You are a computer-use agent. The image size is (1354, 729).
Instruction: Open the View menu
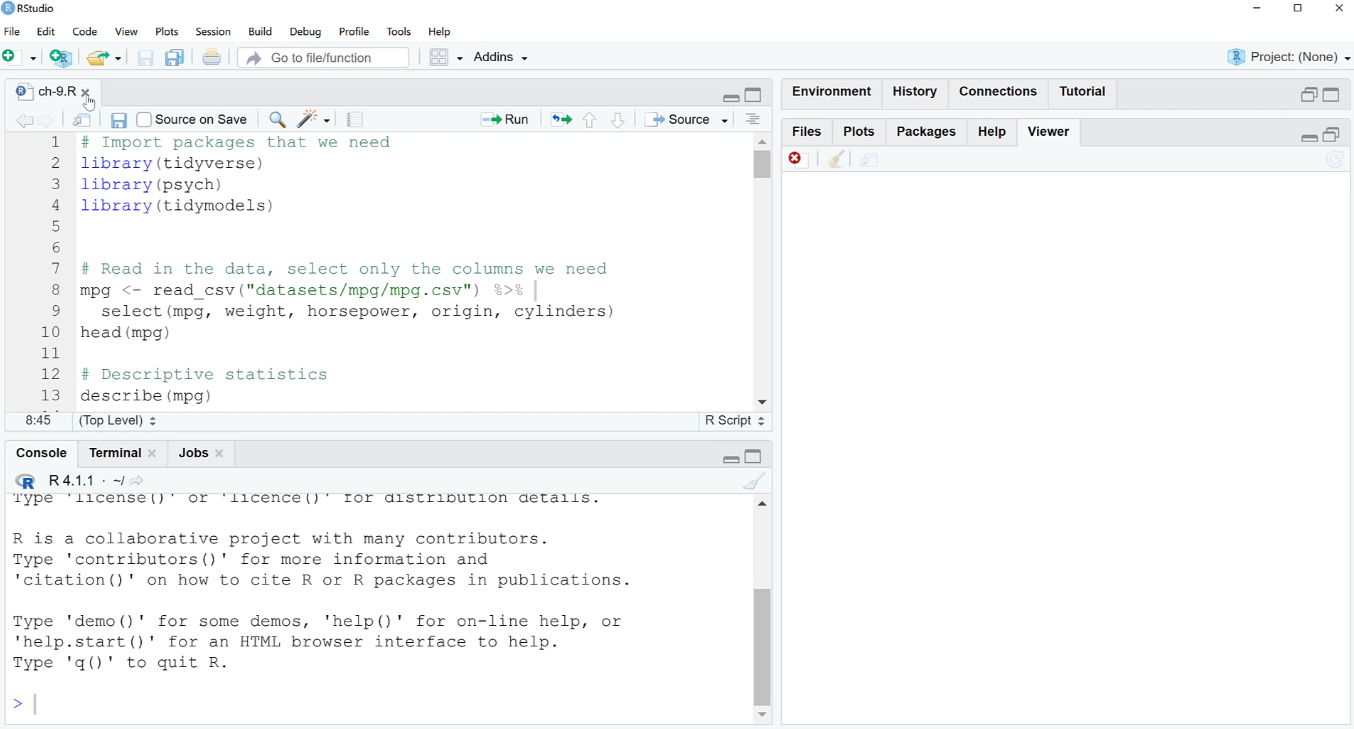(x=126, y=32)
